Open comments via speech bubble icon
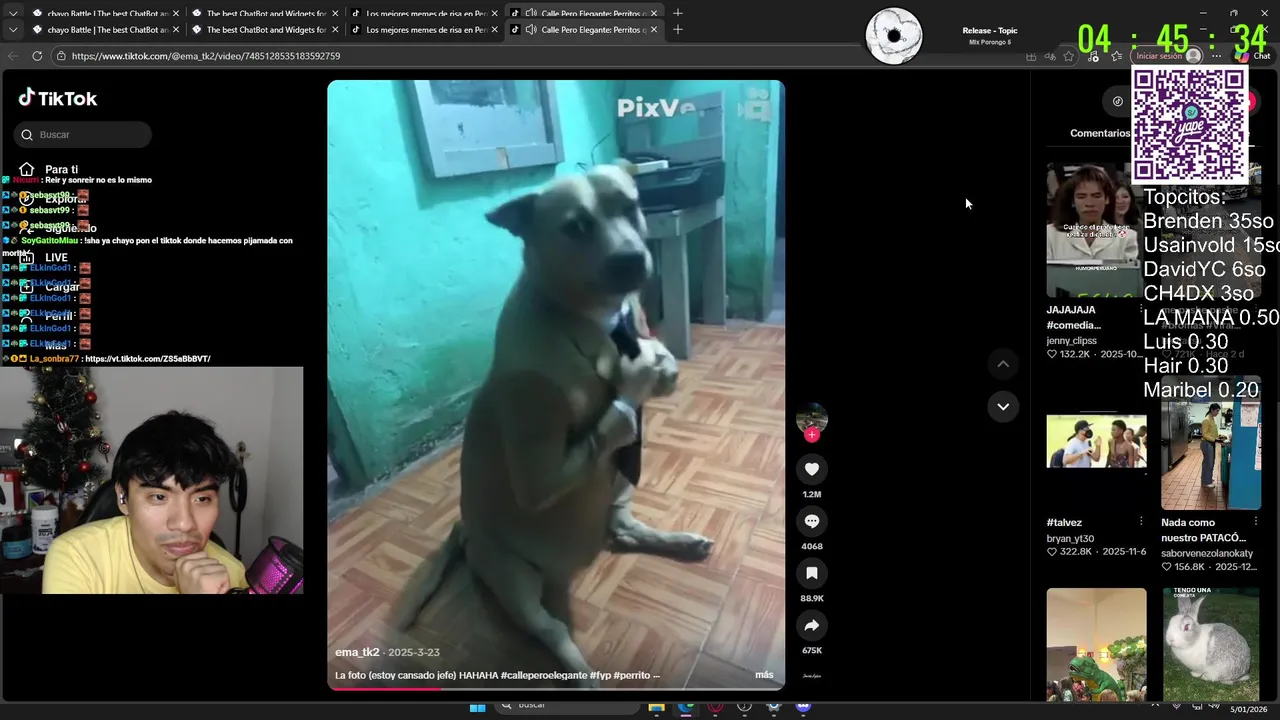This screenshot has height=720, width=1280. [812, 521]
